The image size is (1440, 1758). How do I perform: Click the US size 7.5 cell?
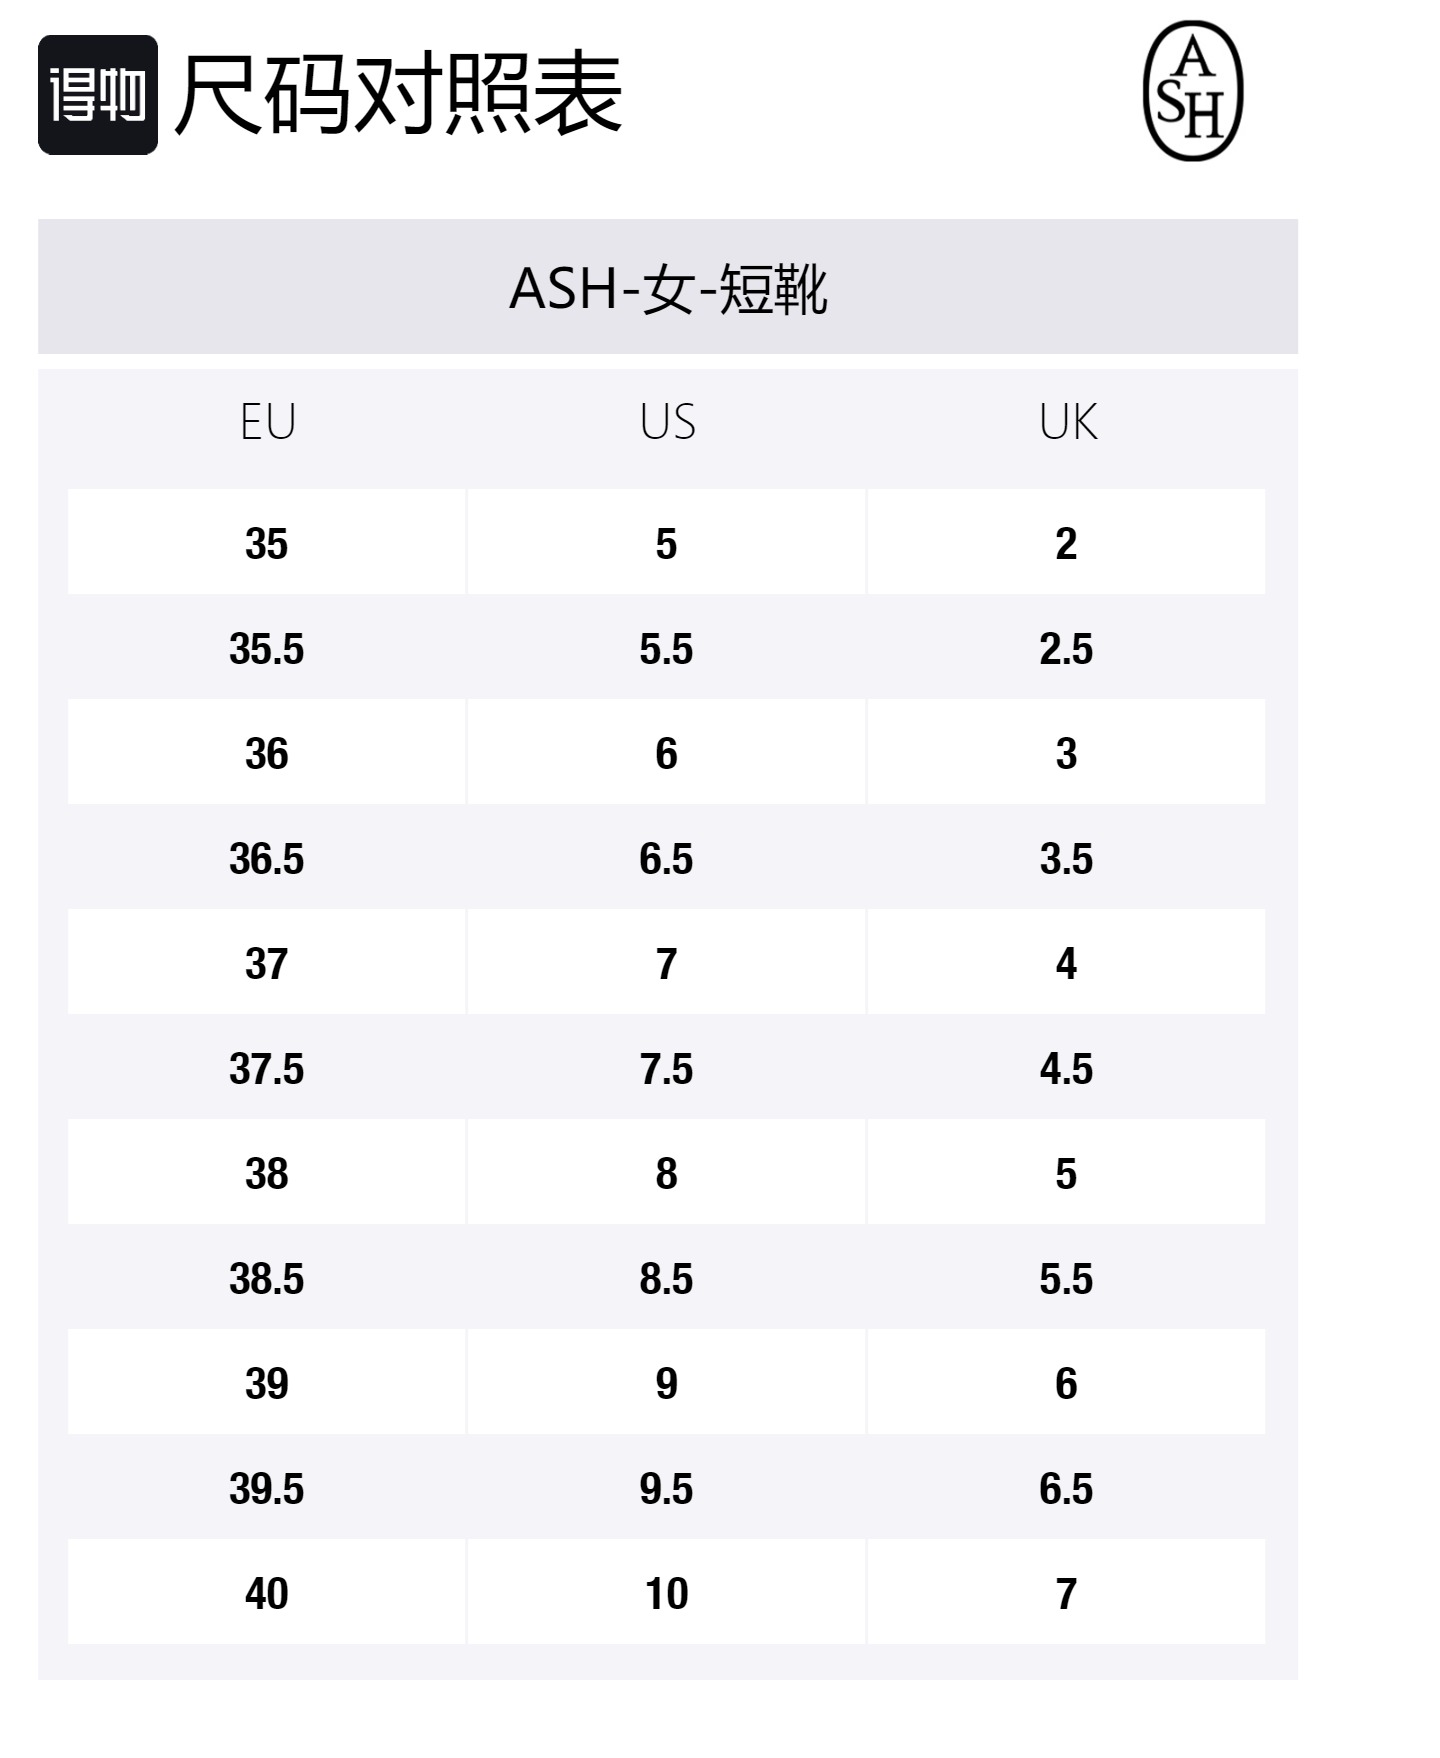667,1068
